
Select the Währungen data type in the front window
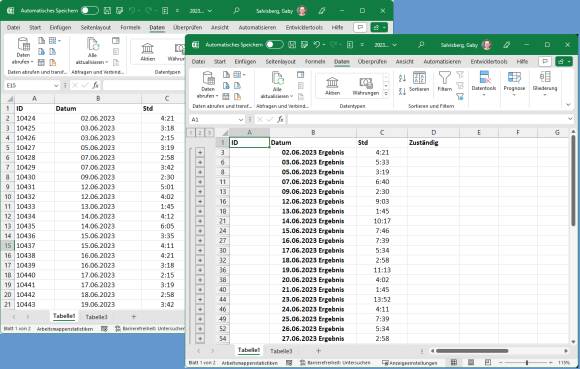coord(366,86)
